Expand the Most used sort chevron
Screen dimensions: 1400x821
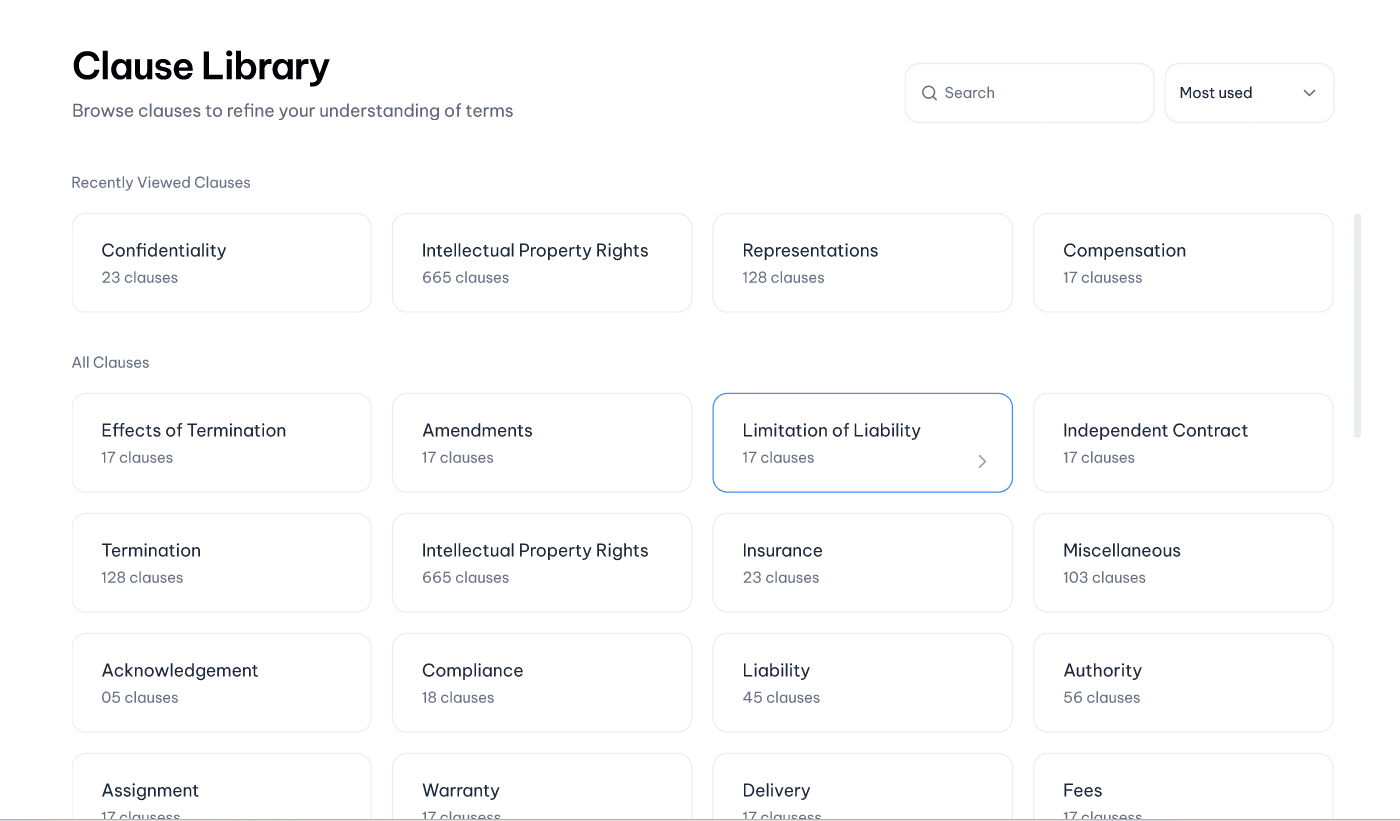pyautogui.click(x=1309, y=93)
